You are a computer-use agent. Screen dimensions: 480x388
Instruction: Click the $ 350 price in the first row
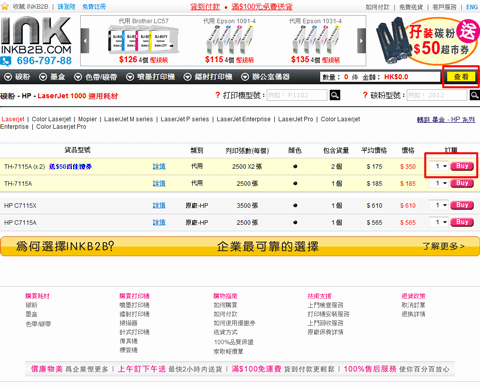point(408,166)
